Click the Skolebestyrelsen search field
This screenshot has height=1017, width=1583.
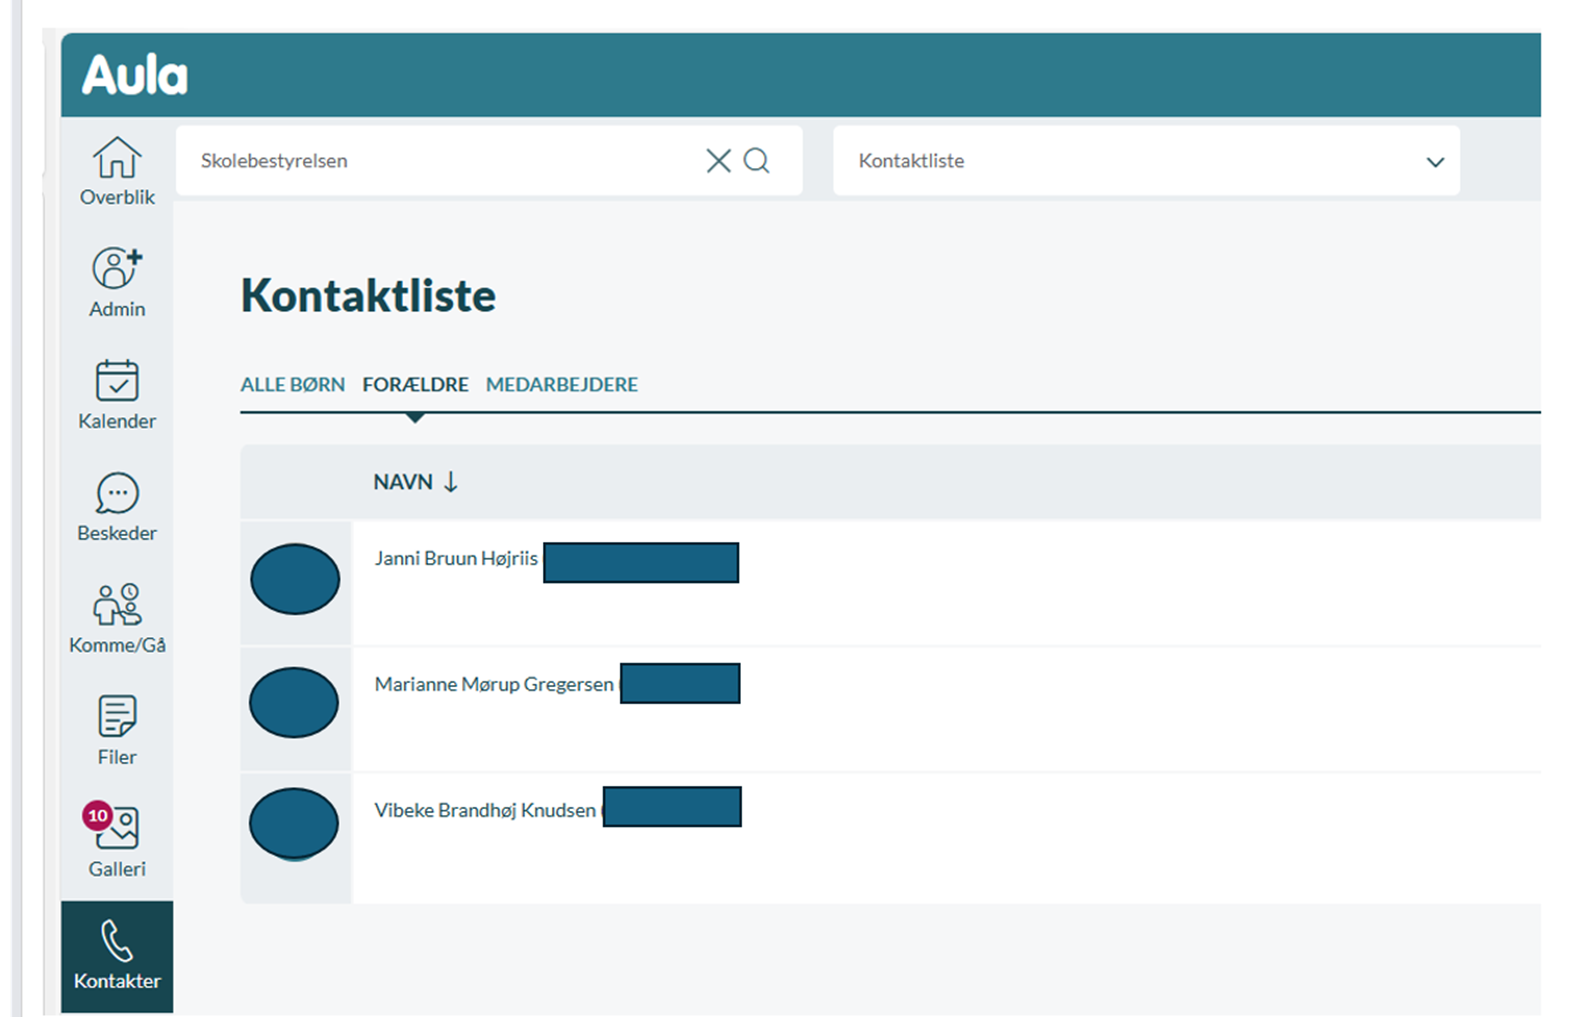coord(440,161)
